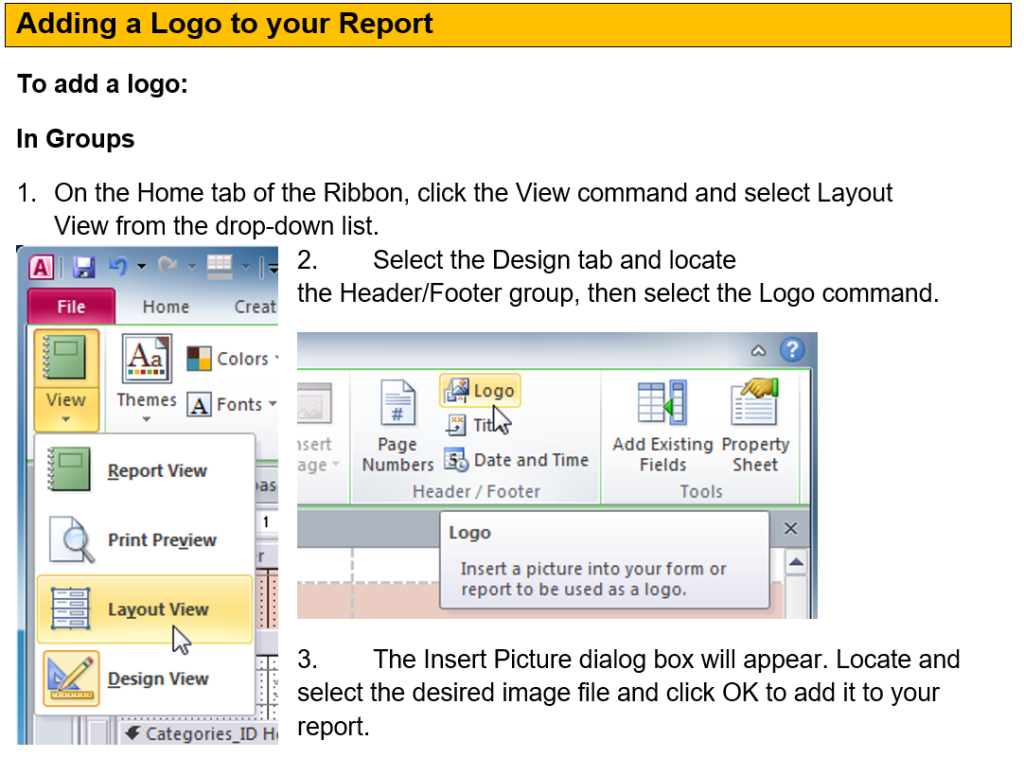1024x758 pixels.
Task: Click the Access application icon
Action: tap(42, 267)
